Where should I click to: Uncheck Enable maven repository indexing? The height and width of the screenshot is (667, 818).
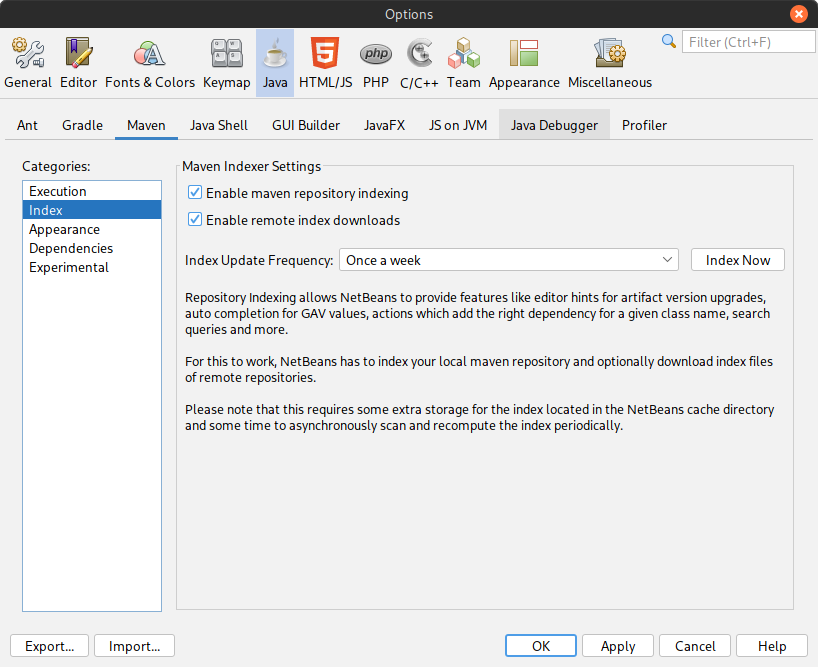[195, 192]
